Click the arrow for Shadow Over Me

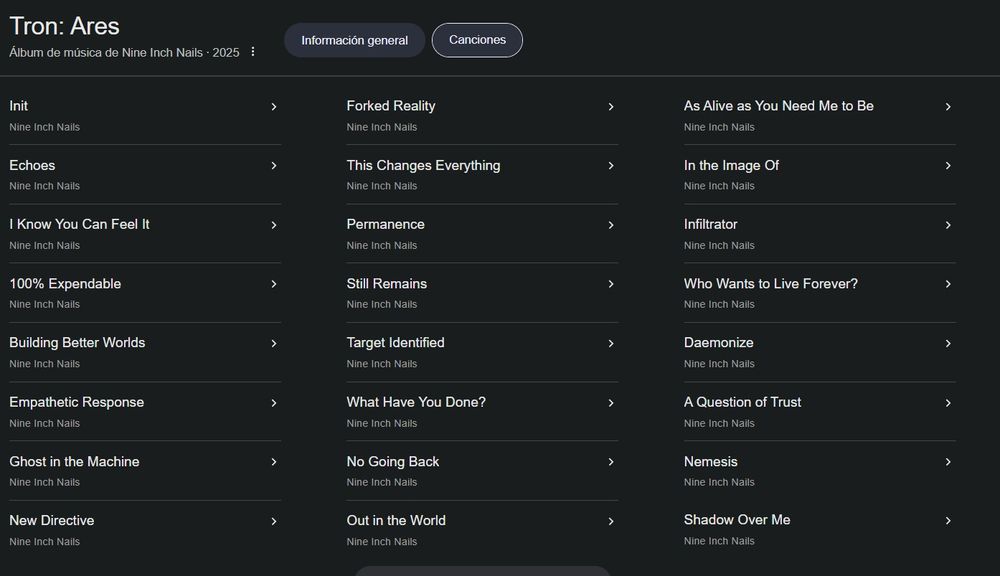coord(948,521)
